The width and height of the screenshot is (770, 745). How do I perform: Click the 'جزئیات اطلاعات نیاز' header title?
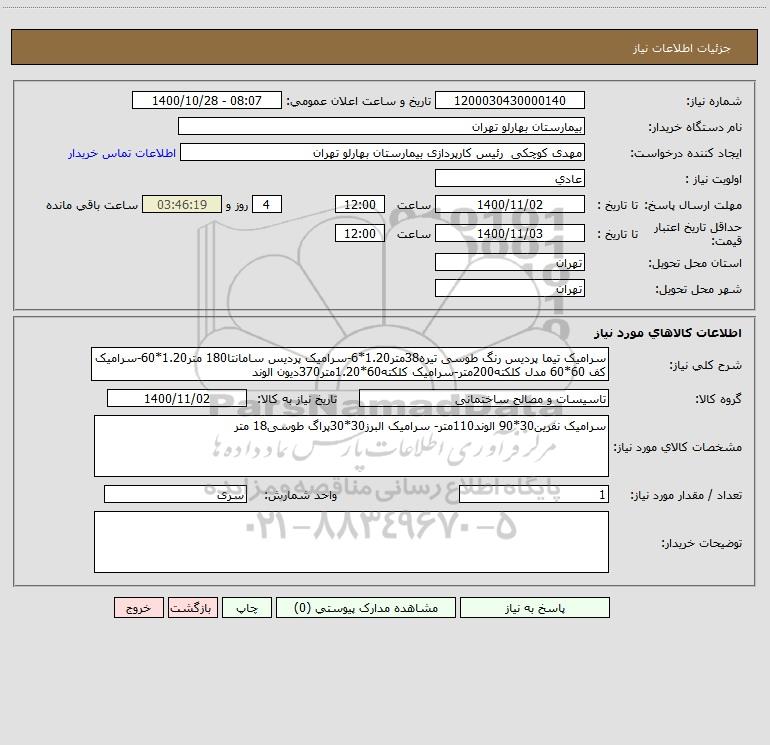tap(682, 48)
